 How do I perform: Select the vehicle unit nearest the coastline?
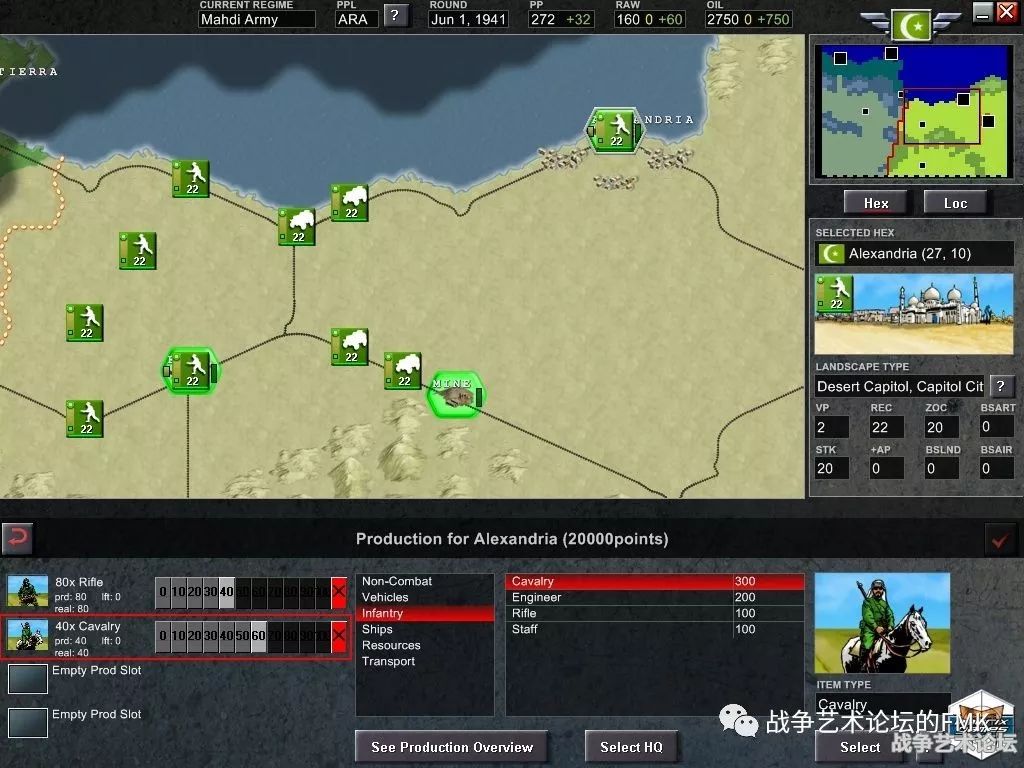(x=349, y=202)
